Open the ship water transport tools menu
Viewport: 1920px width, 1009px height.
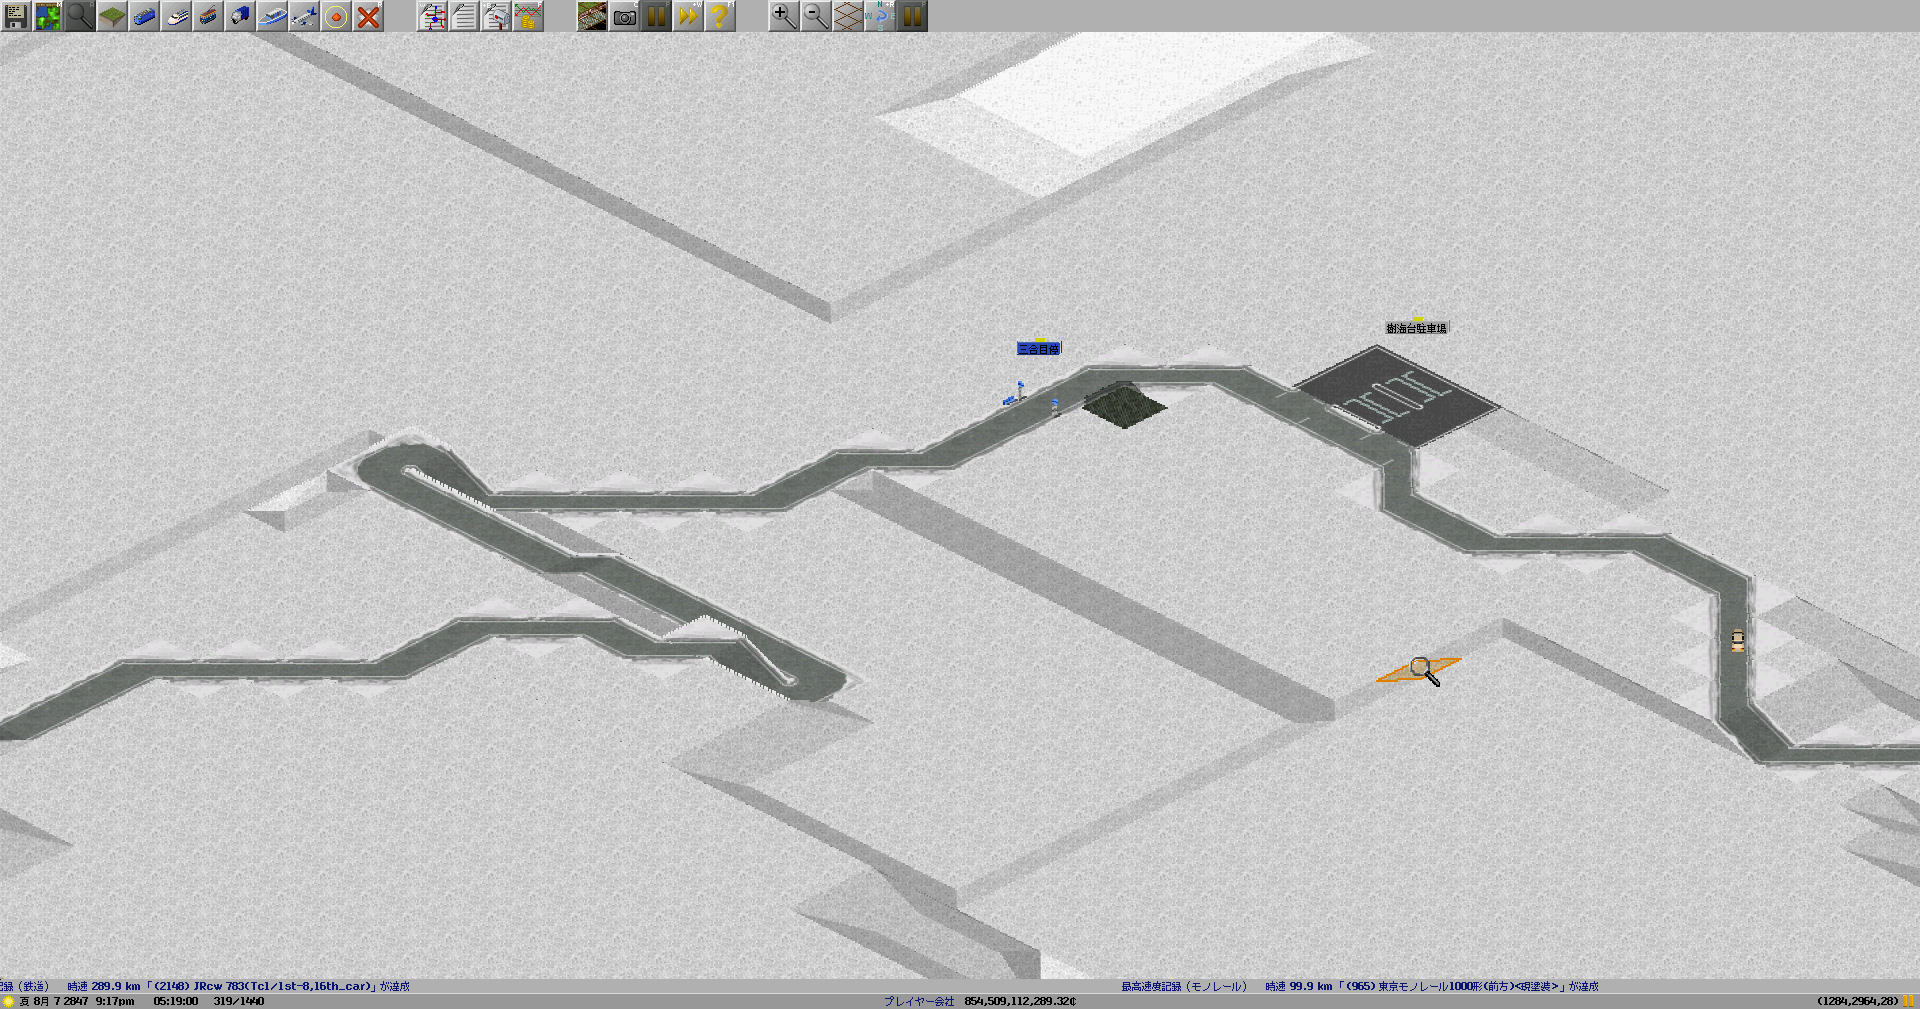[272, 16]
